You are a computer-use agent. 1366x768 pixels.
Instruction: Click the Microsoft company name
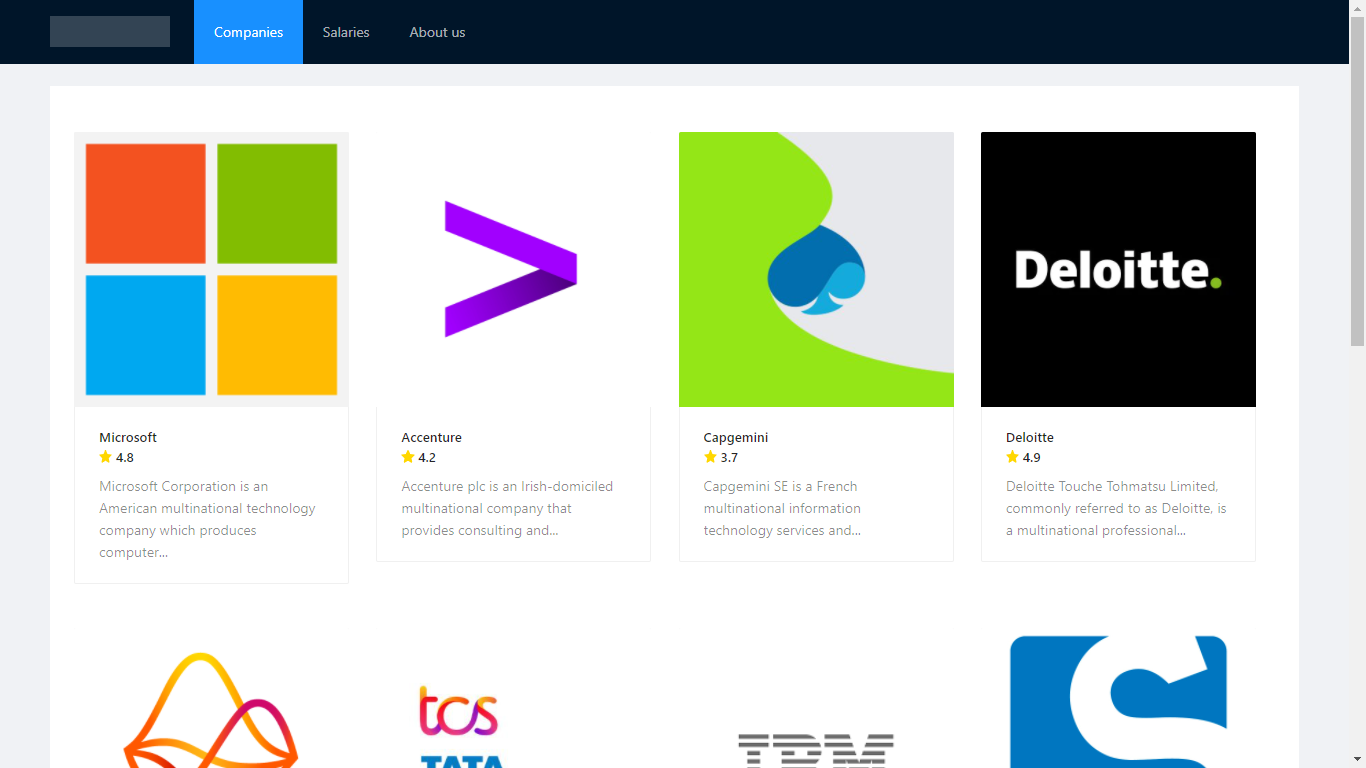pos(128,437)
